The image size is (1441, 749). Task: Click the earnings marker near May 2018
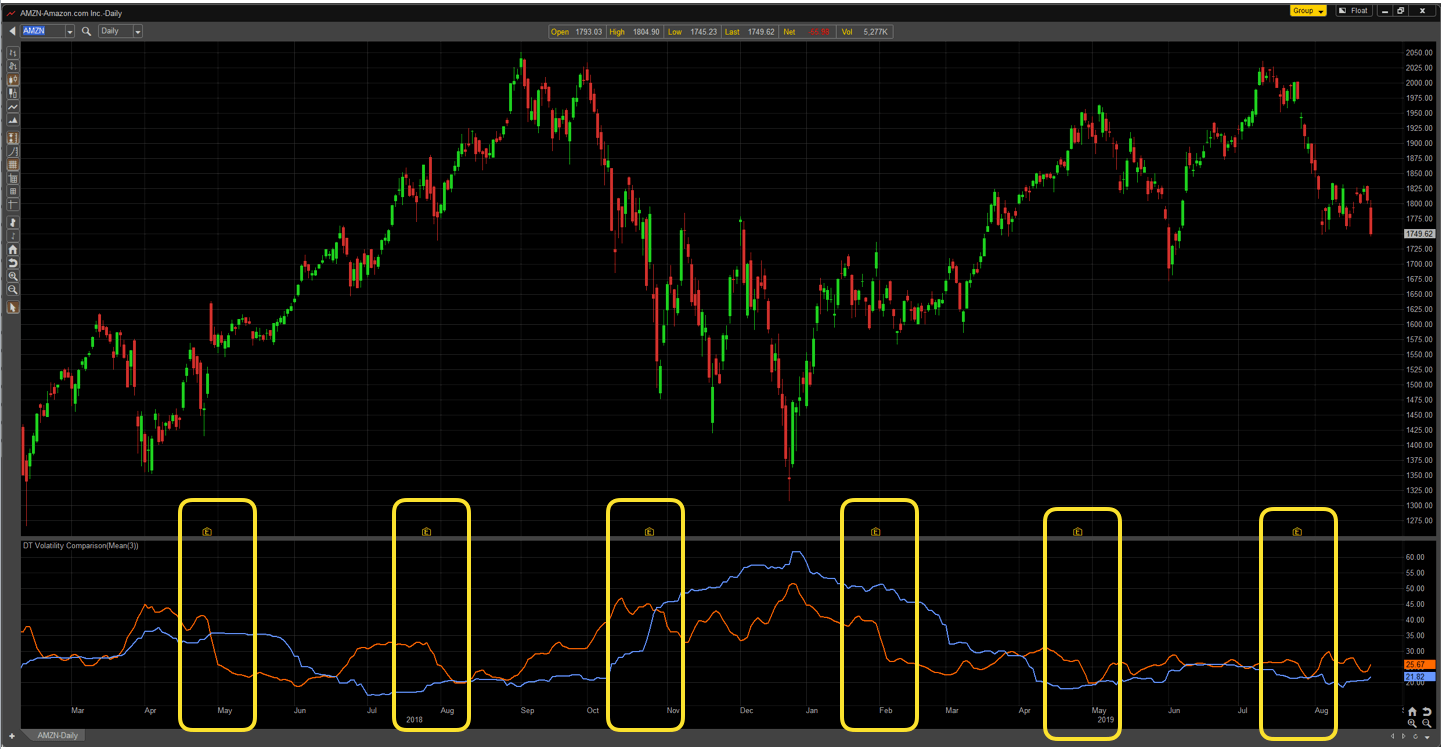coord(207,531)
